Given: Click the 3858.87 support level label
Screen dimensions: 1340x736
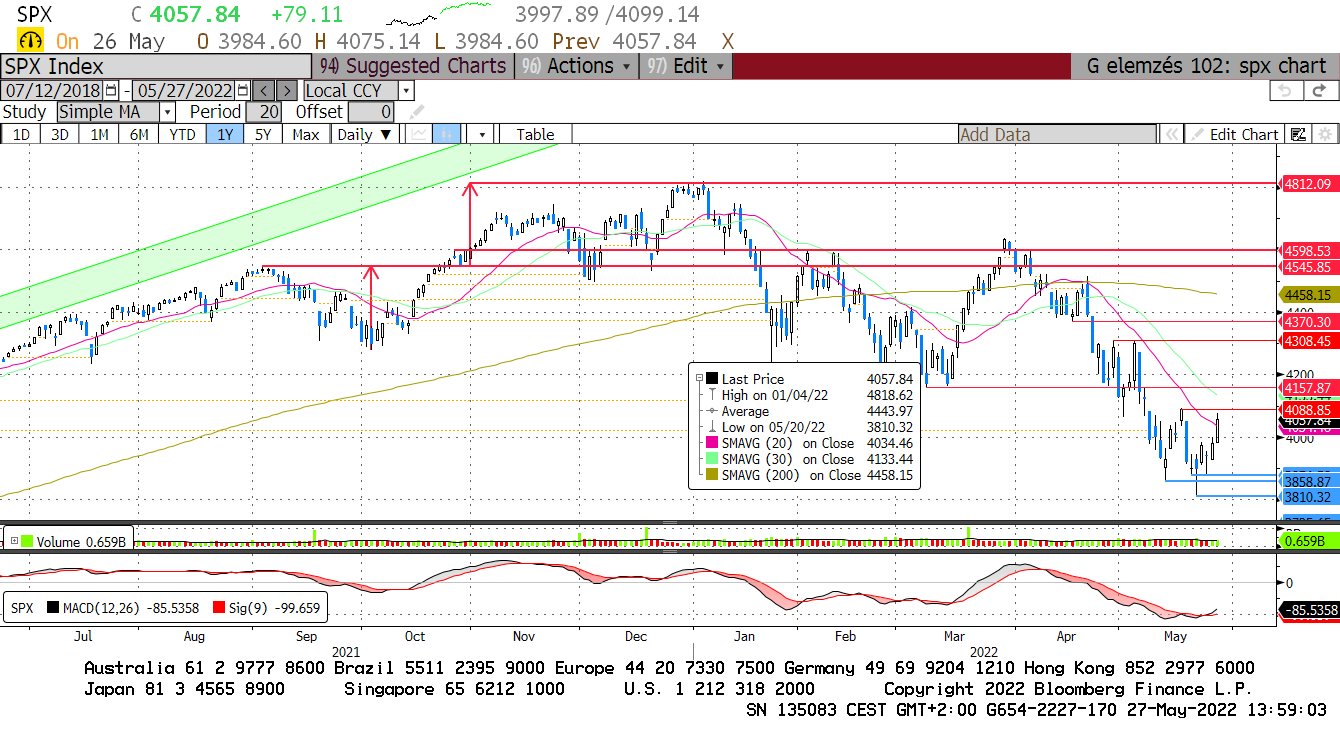Looking at the screenshot, I should [x=1308, y=481].
